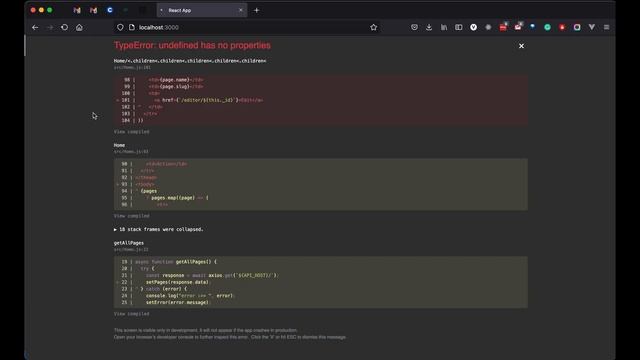
Task: Click the gray gear-like extension icon
Action: [488, 27]
